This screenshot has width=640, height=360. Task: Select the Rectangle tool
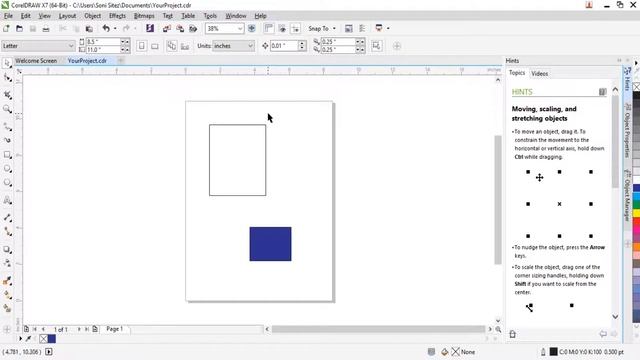(7, 155)
